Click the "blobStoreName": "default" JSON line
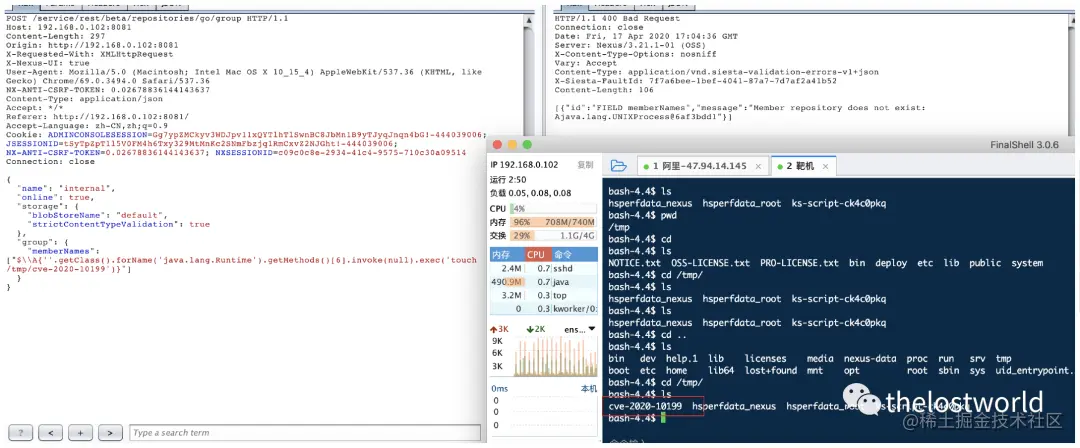 click(97, 215)
